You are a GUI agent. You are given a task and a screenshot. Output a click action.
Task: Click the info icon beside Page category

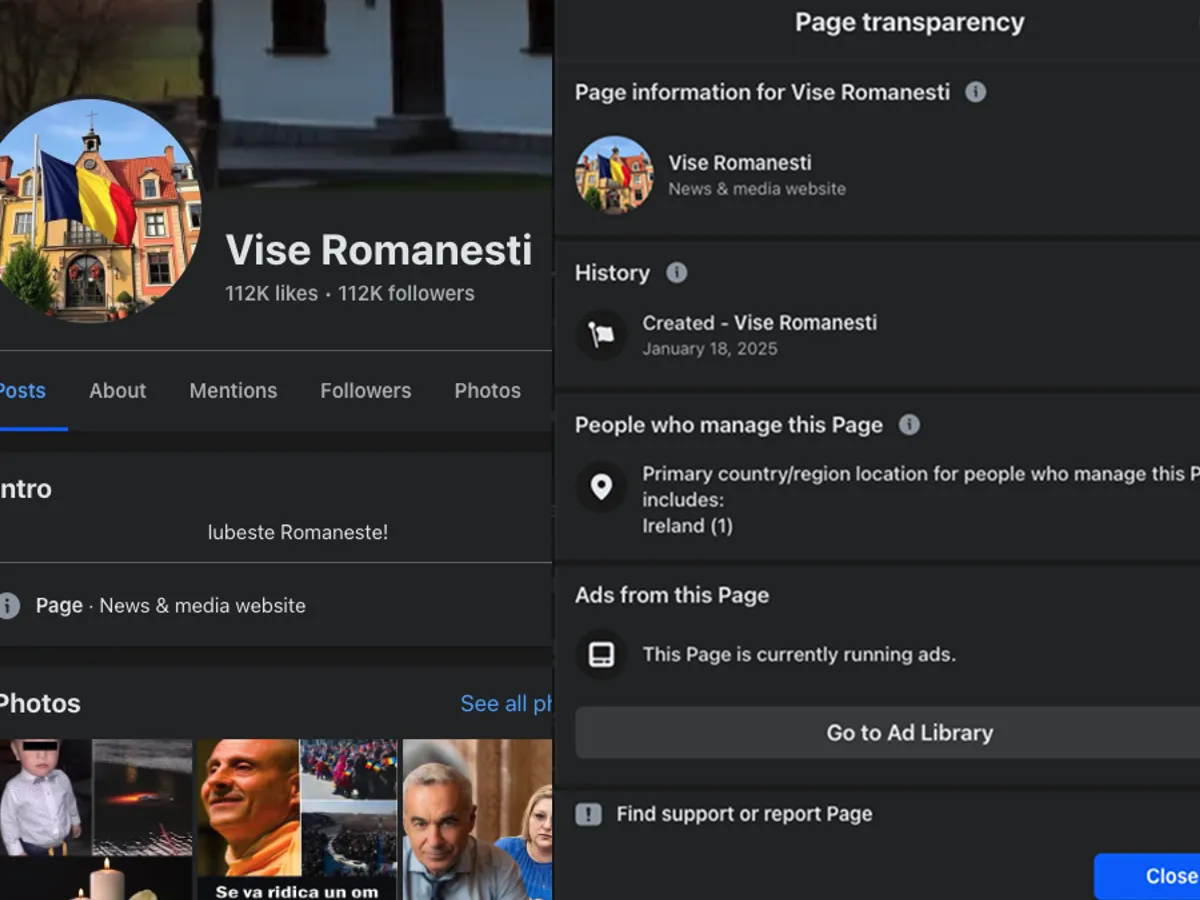[9, 606]
